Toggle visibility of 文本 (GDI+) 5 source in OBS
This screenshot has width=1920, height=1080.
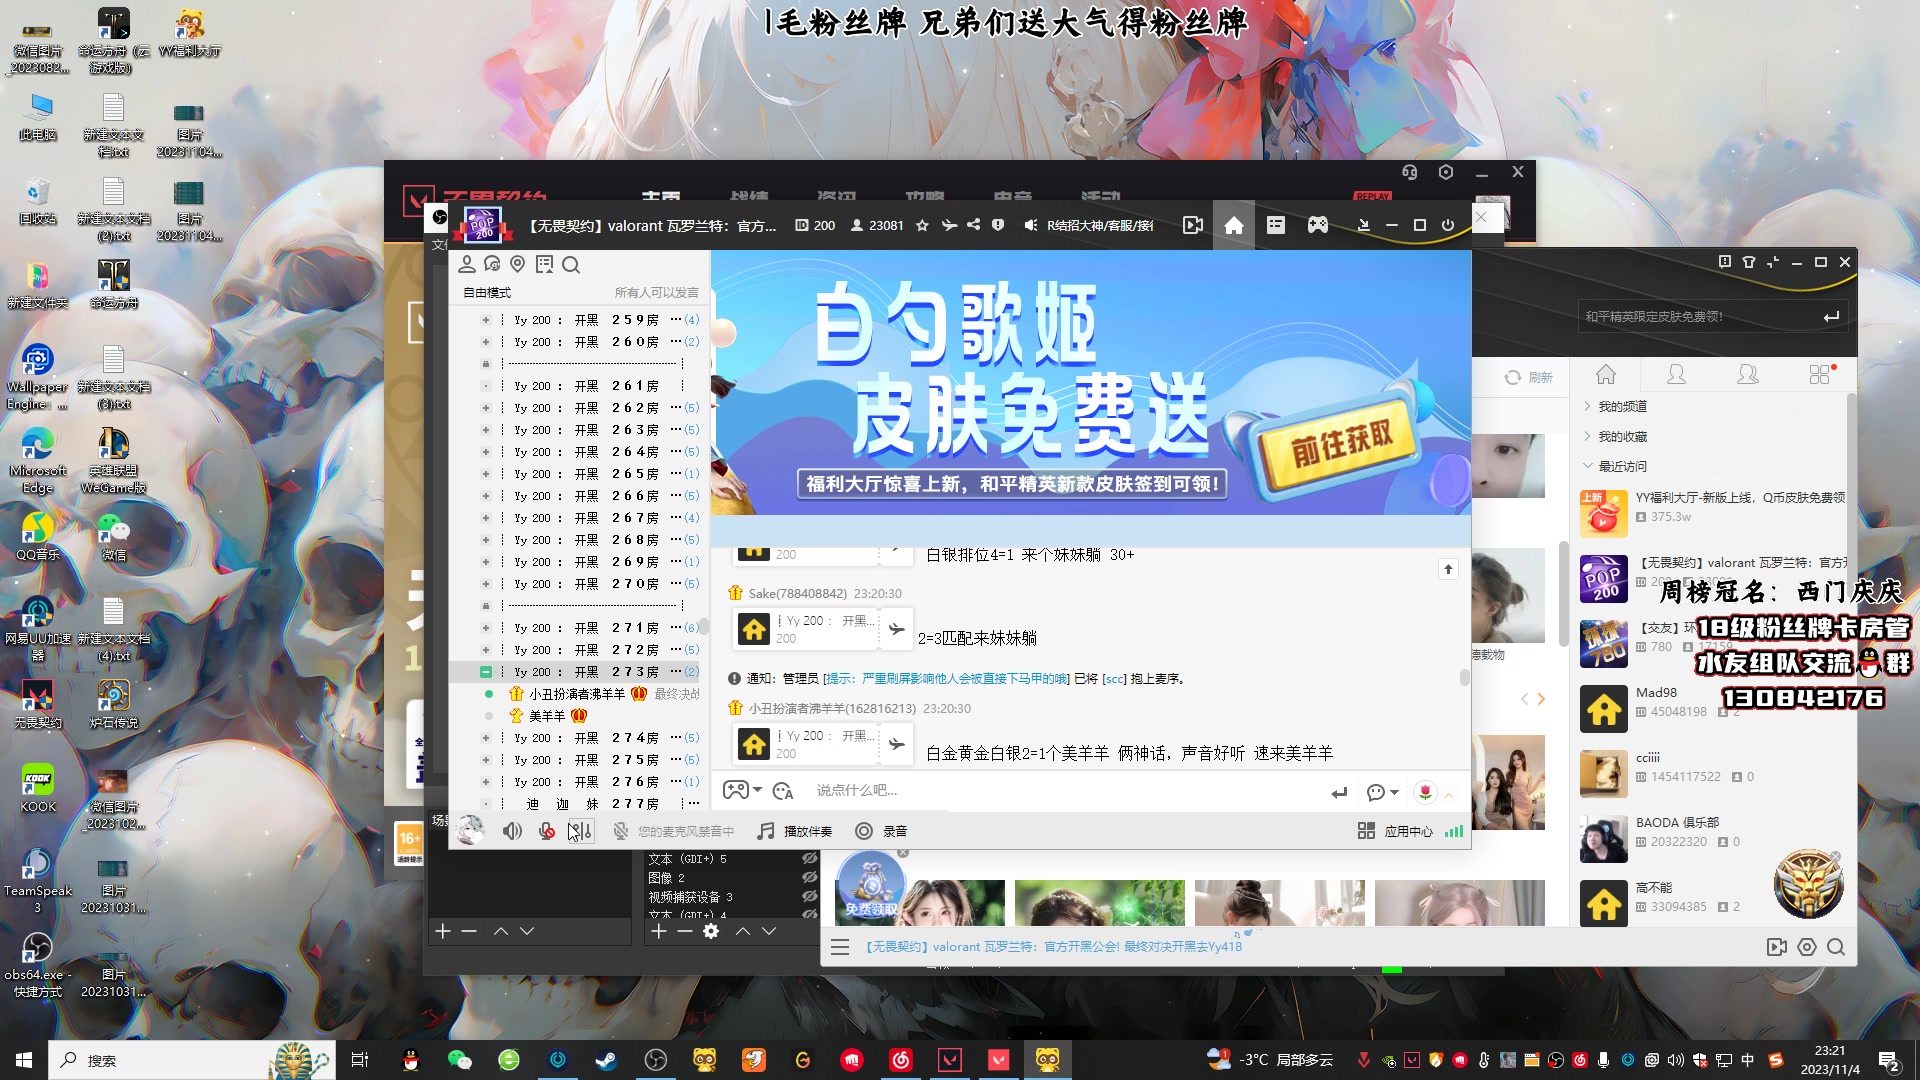point(810,859)
